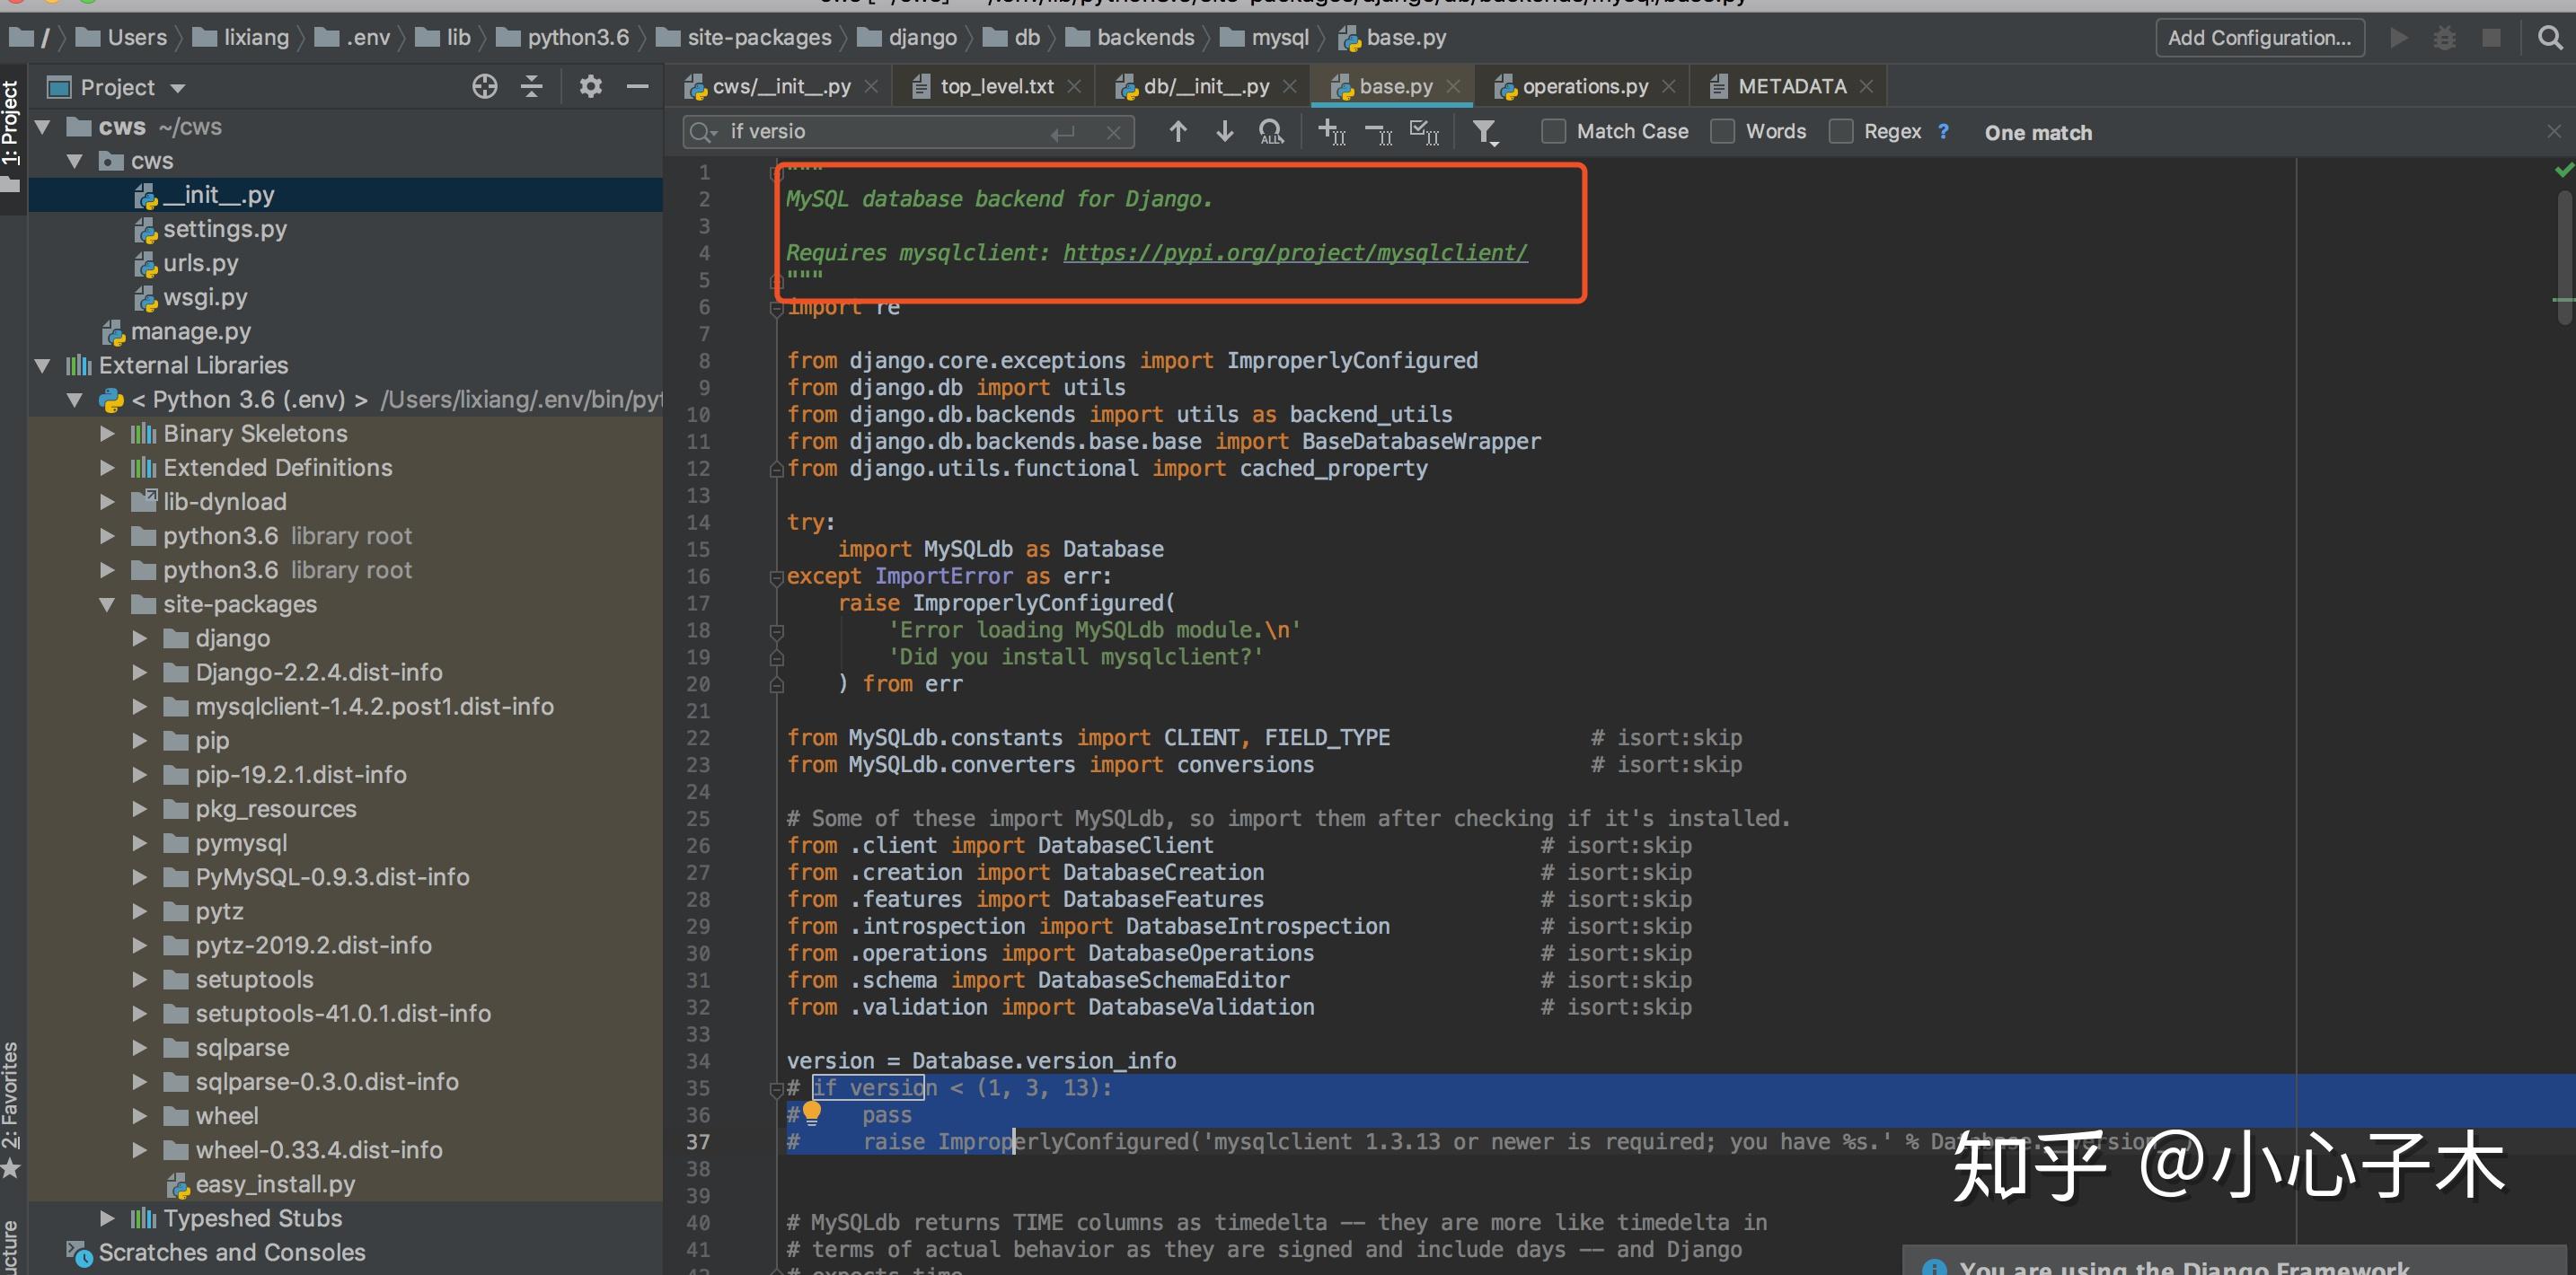
Task: Select the scroll-from-source crosshair icon
Action: (x=485, y=87)
